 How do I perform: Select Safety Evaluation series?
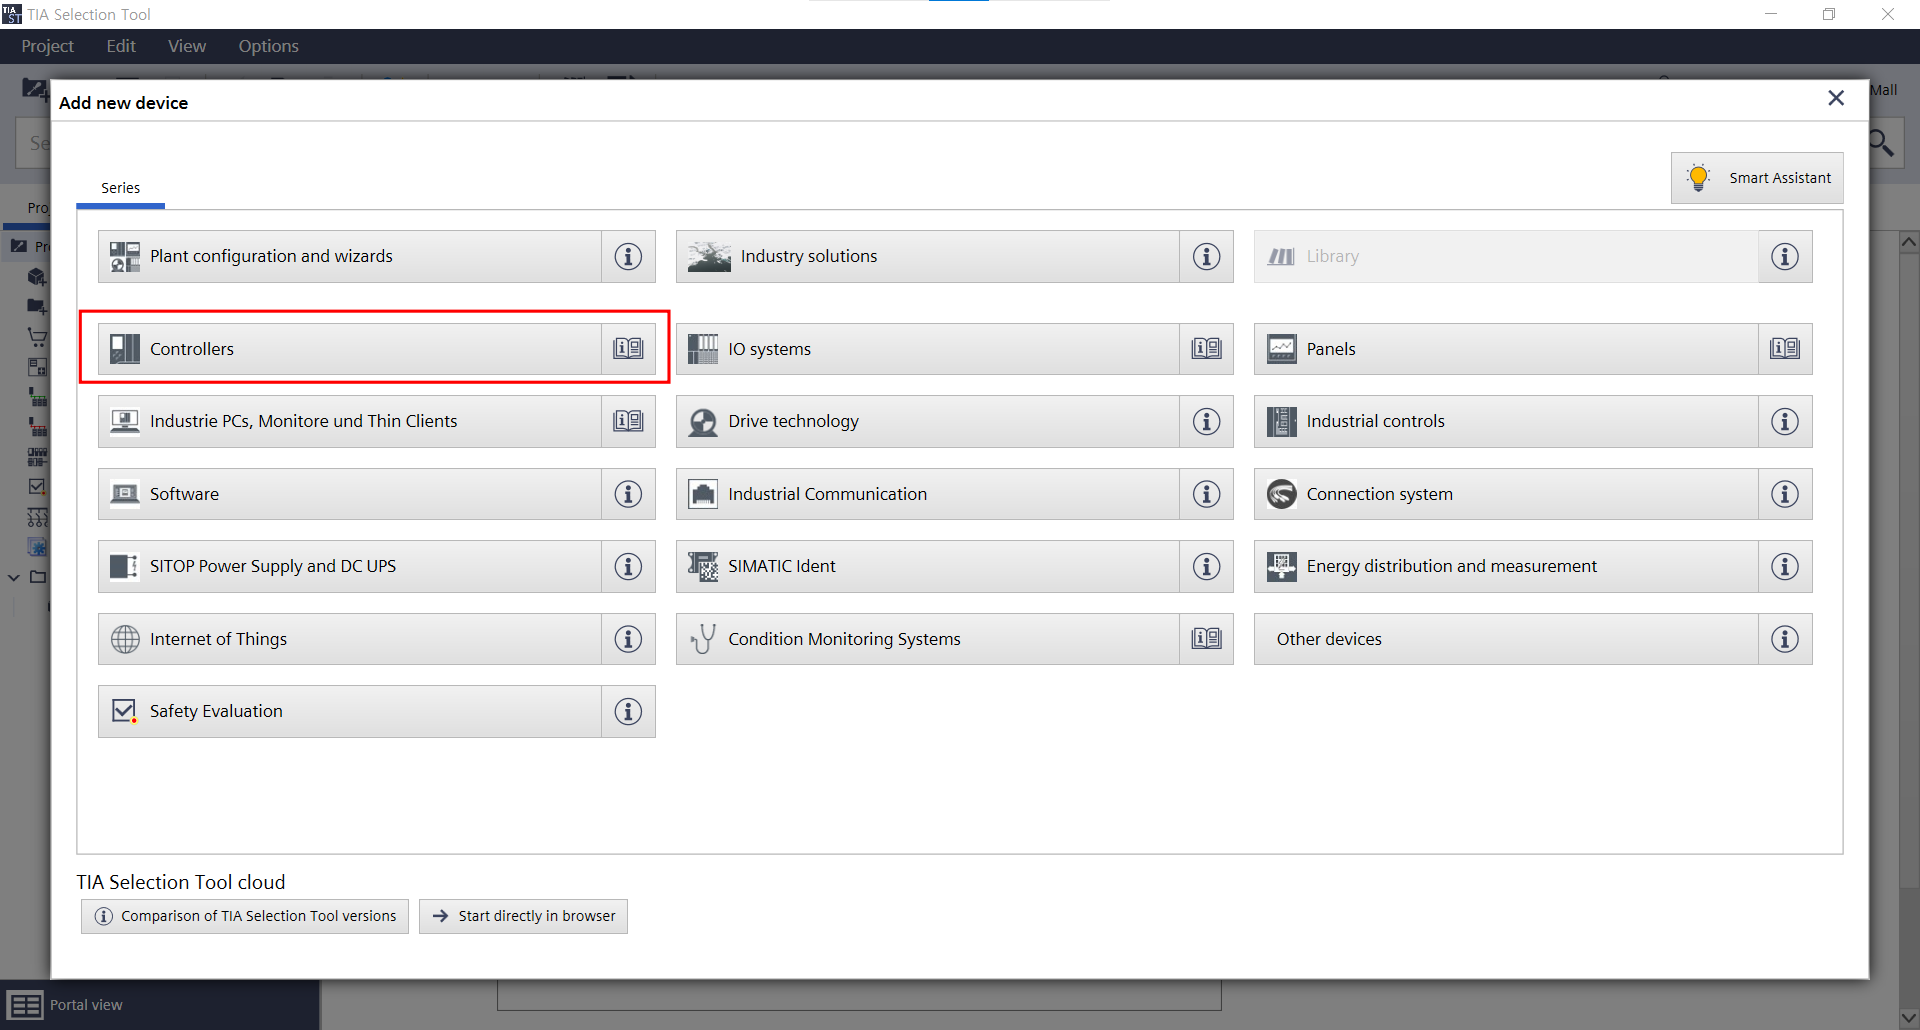[350, 711]
